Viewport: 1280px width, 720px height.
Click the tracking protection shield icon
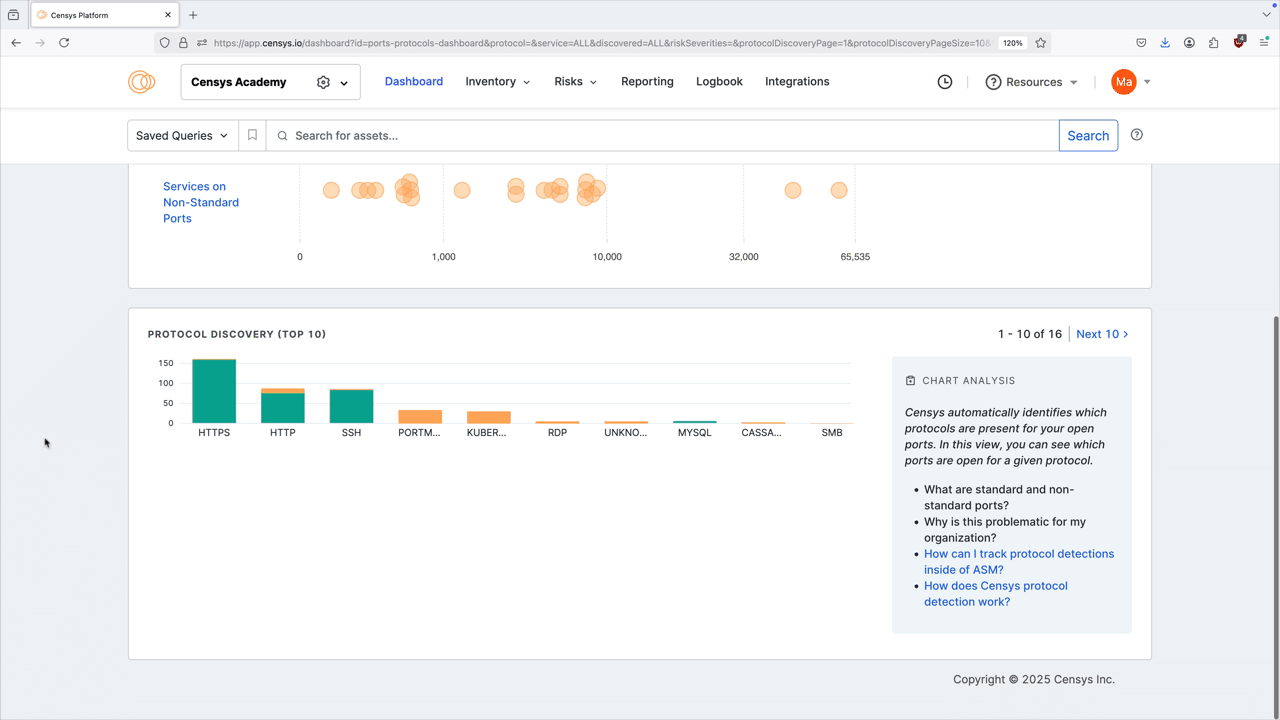[165, 43]
